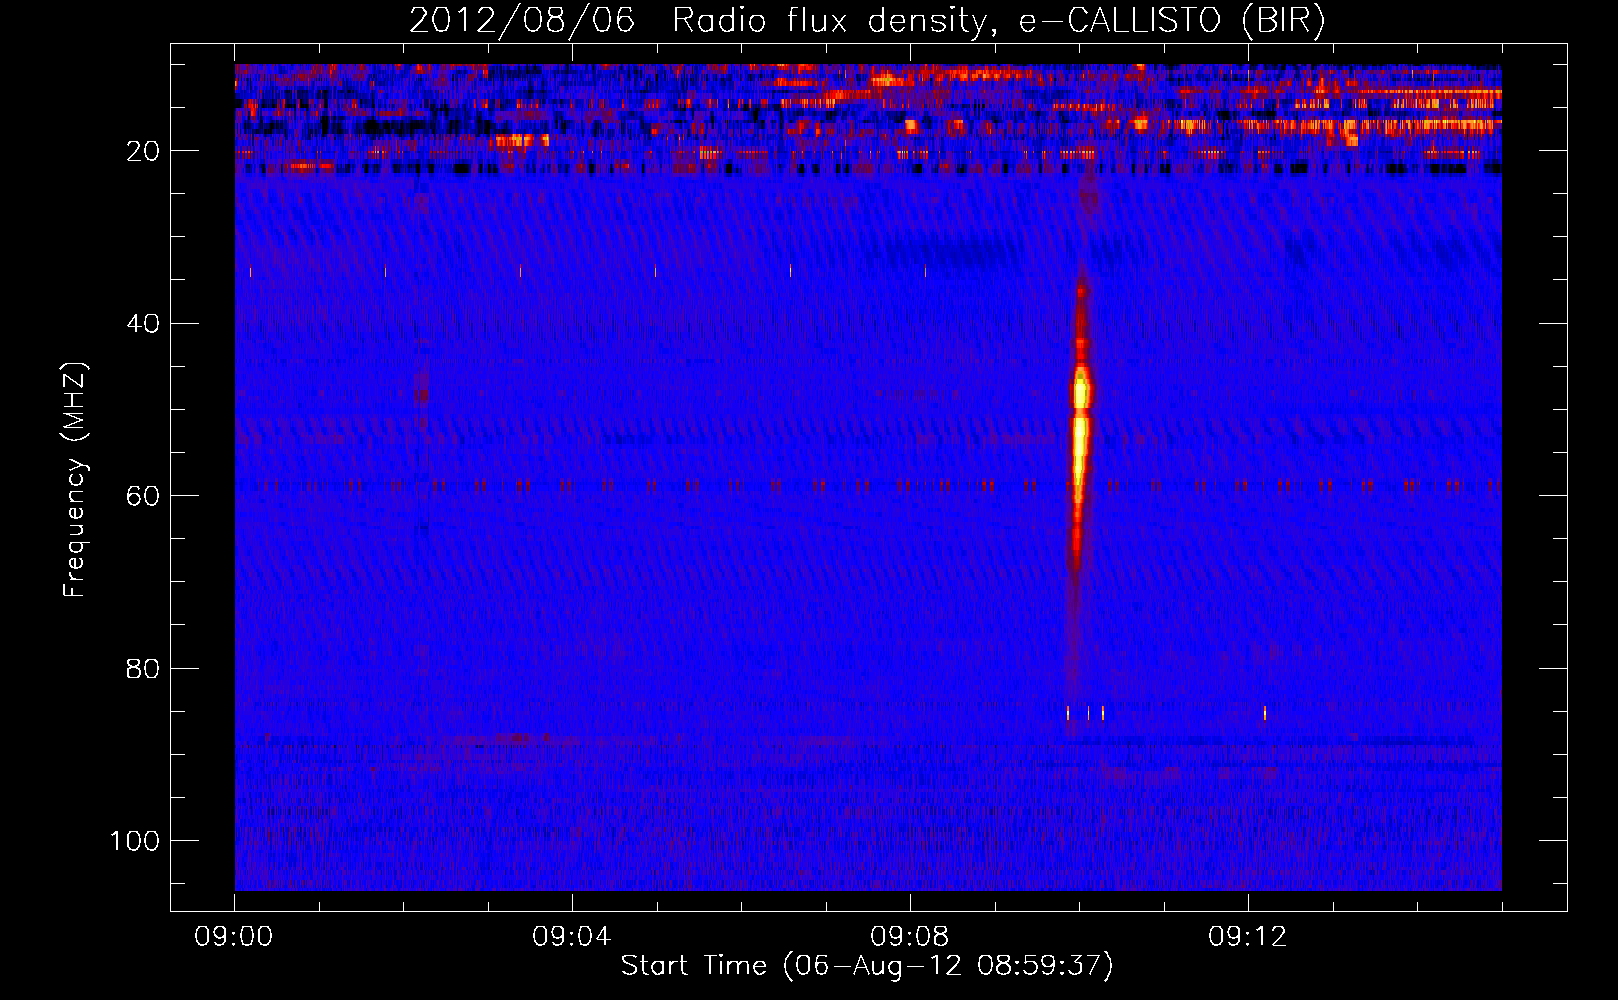The width and height of the screenshot is (1618, 1000).
Task: Click the 20 frequency tick label
Action: 144,151
